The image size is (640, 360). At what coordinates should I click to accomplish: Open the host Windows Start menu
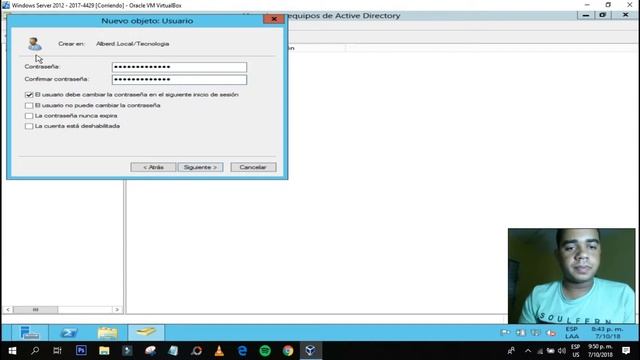tap(12, 351)
